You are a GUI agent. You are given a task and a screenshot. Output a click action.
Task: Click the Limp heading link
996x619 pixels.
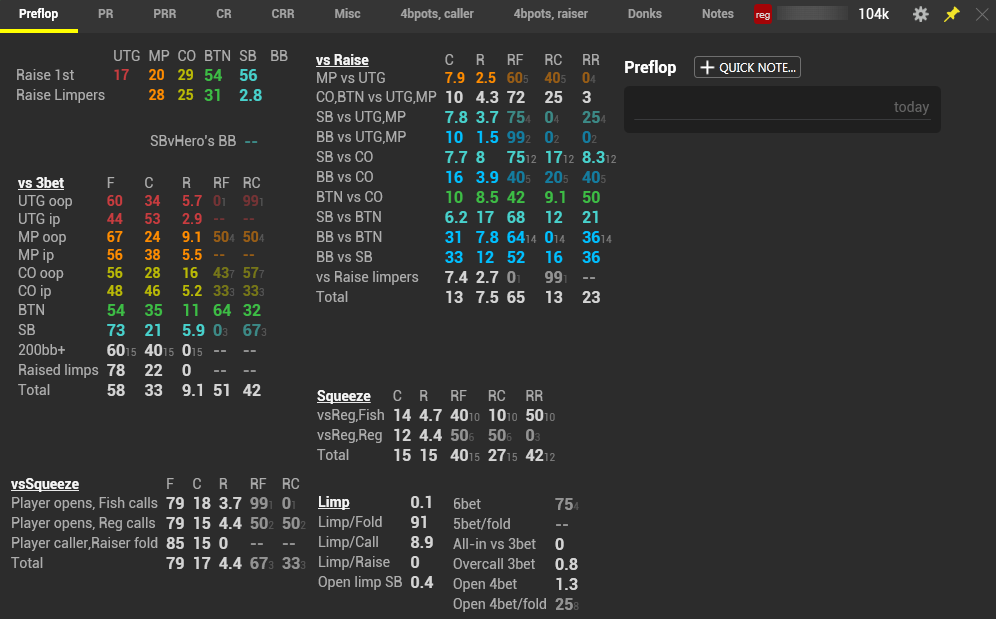tap(333, 502)
